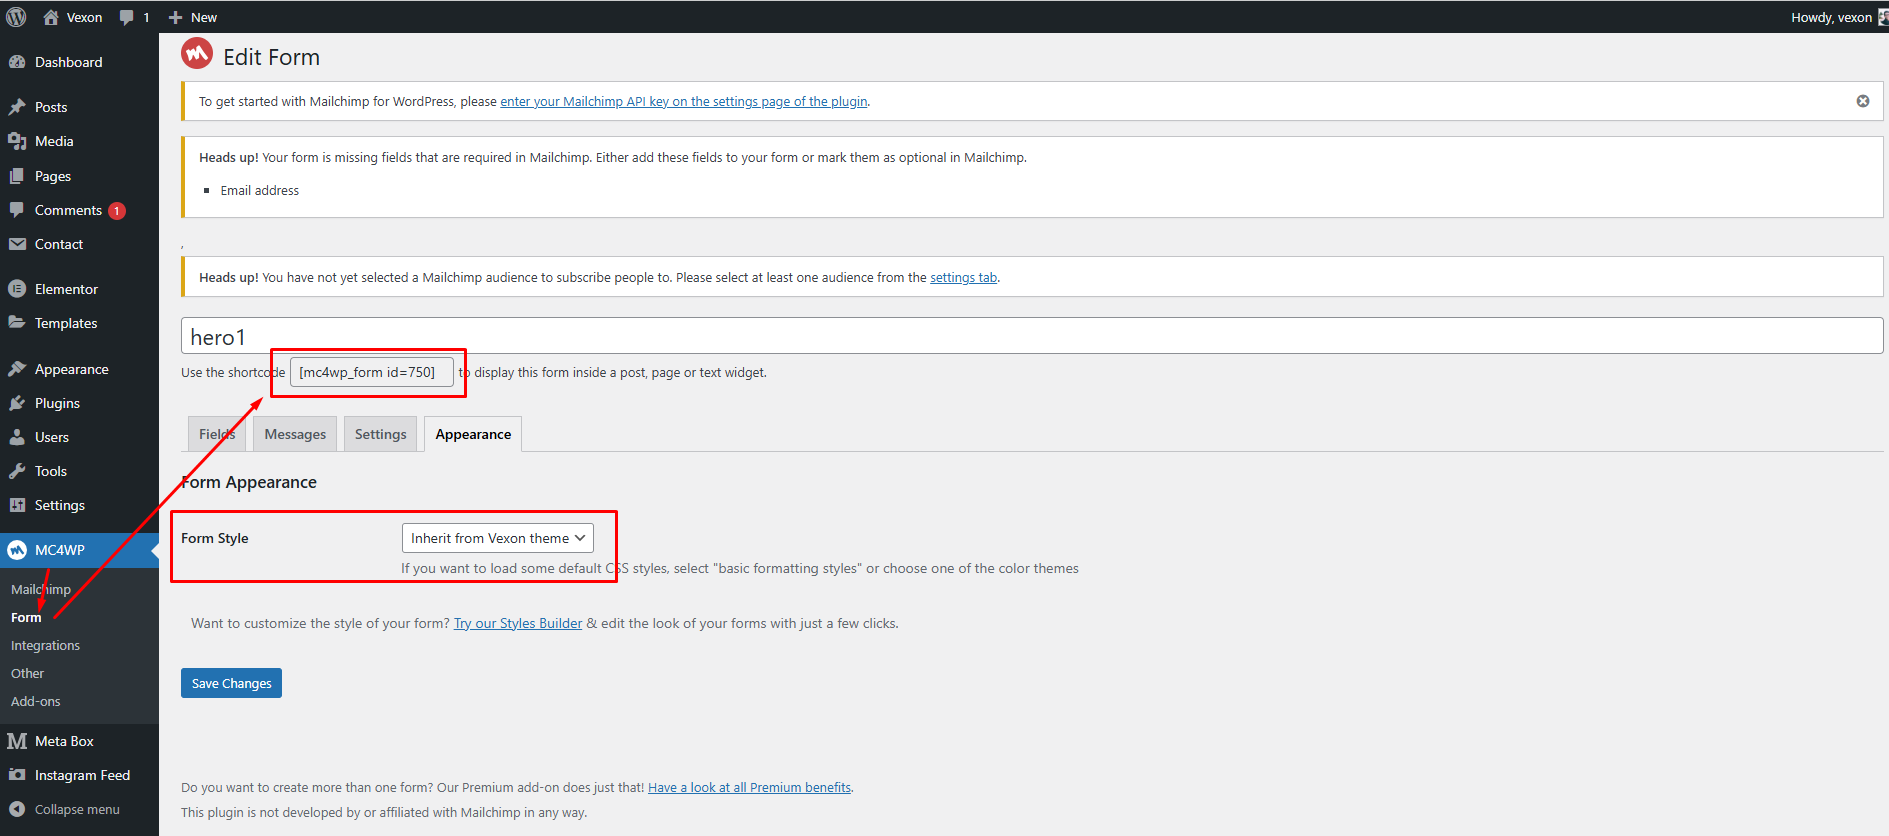Click the Users person icon
1889x836 pixels.
click(17, 437)
